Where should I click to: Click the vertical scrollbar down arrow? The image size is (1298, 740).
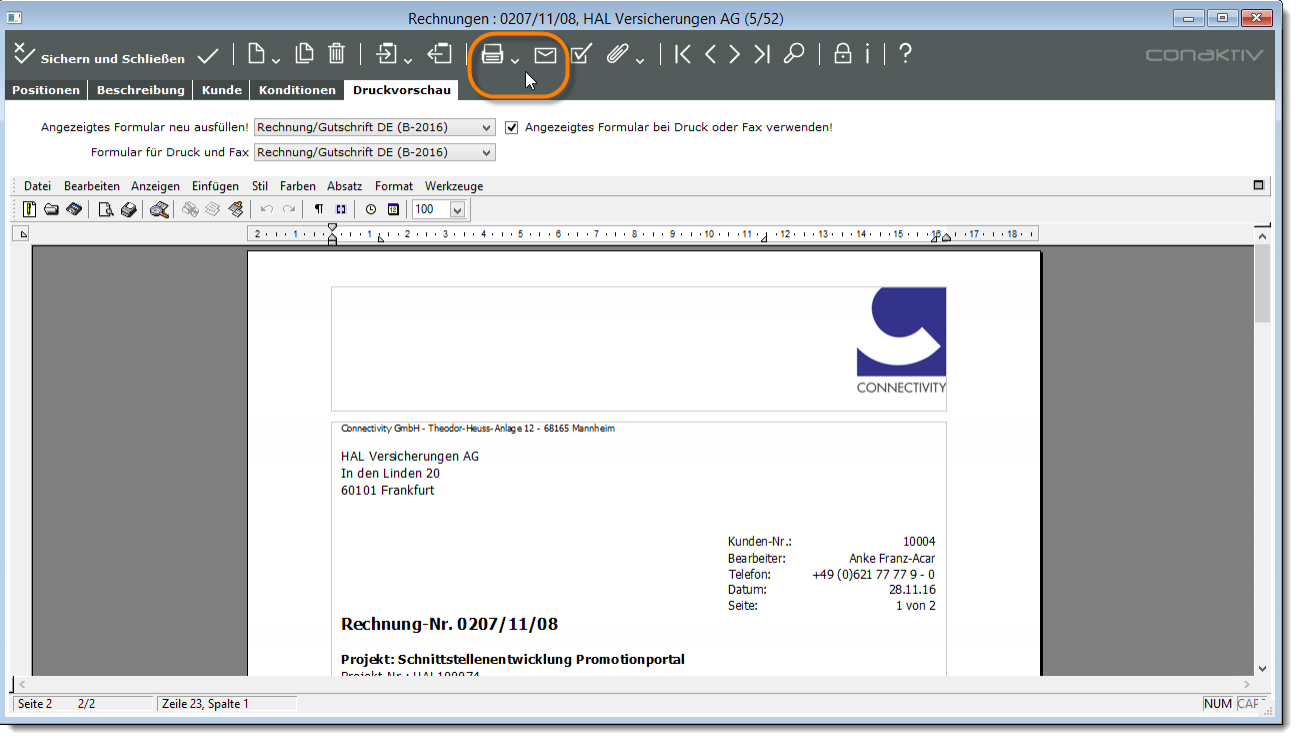coord(1262,668)
